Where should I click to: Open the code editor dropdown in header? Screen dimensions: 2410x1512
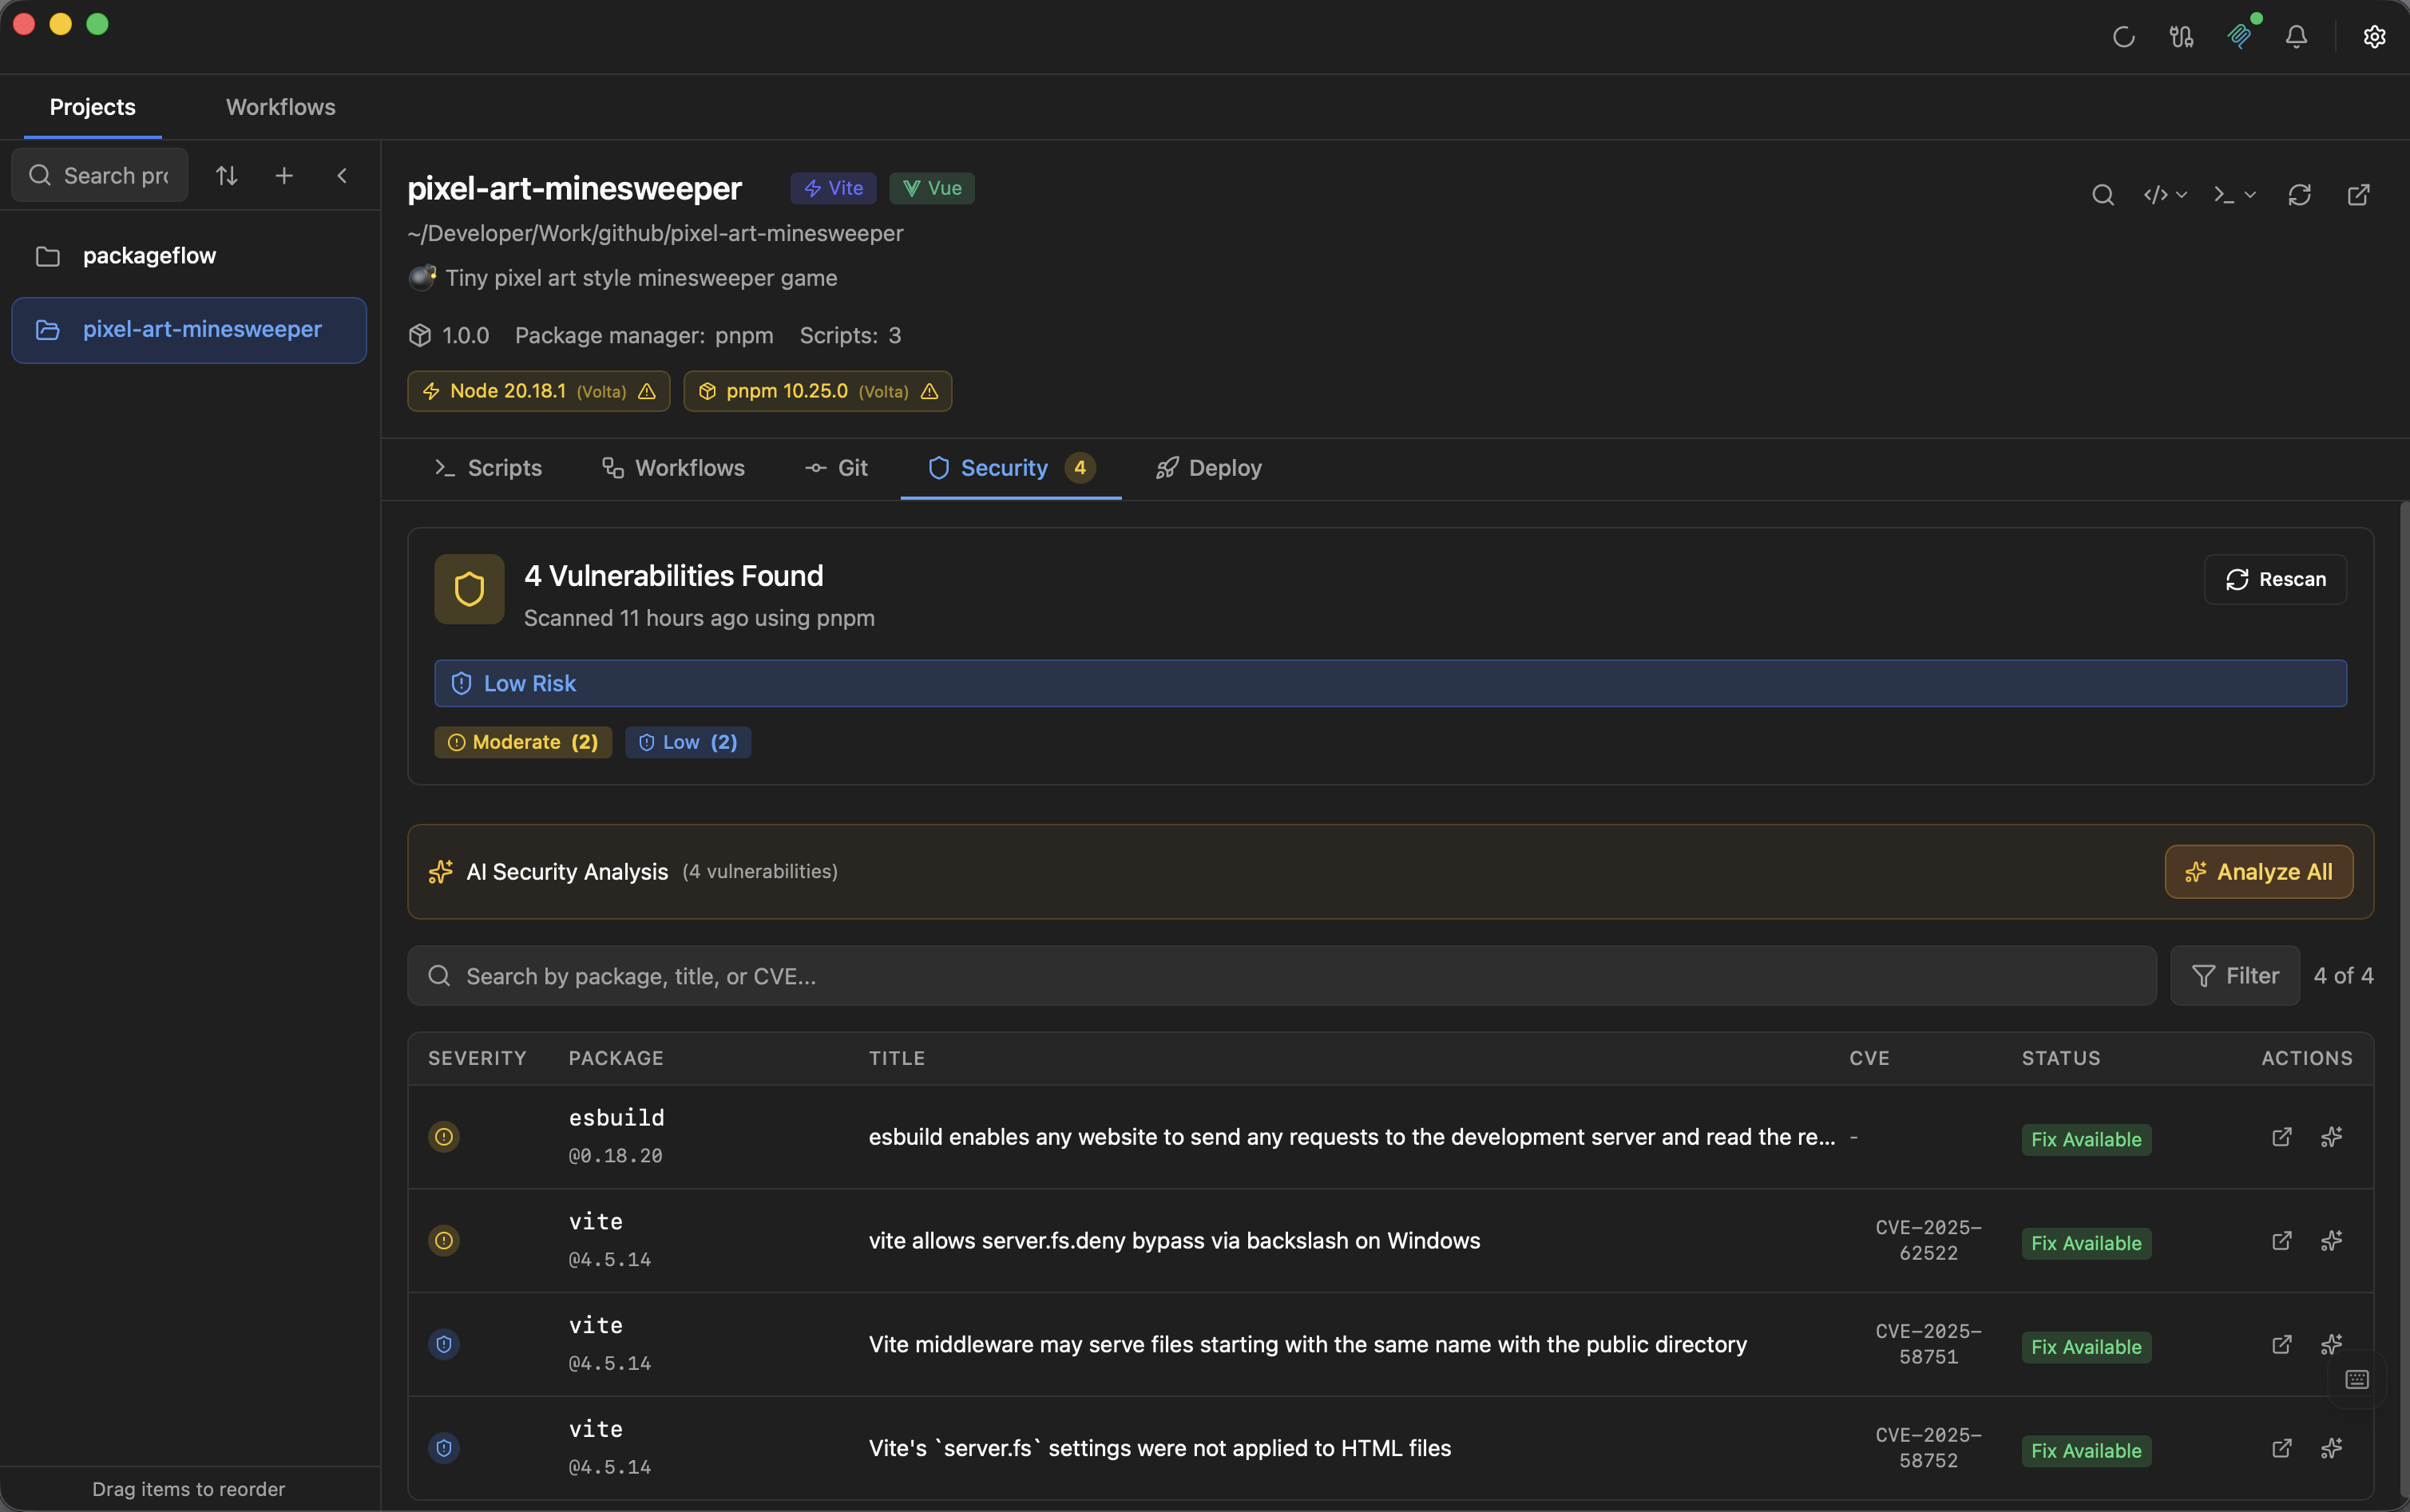(2165, 195)
